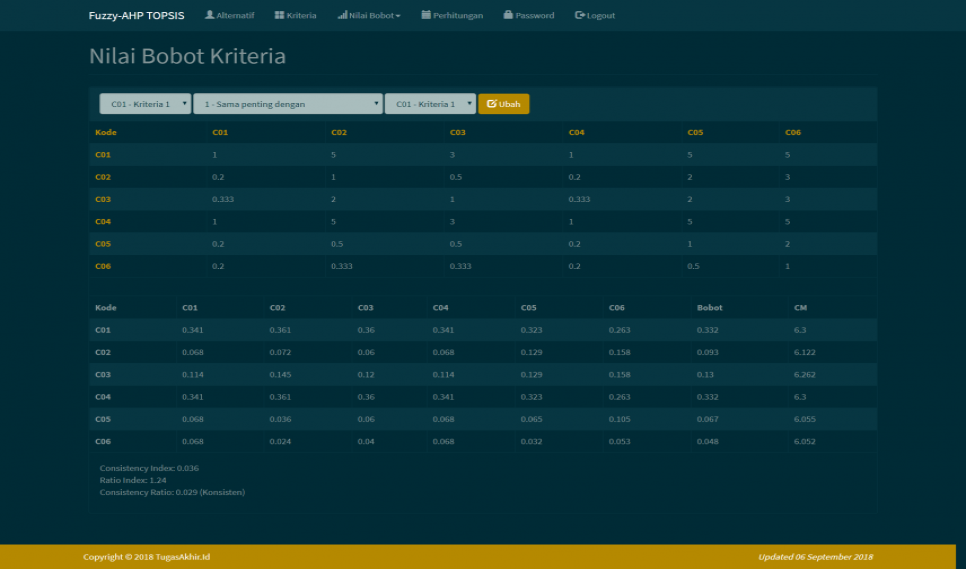Click row label C06 in the normalized table

(x=103, y=442)
